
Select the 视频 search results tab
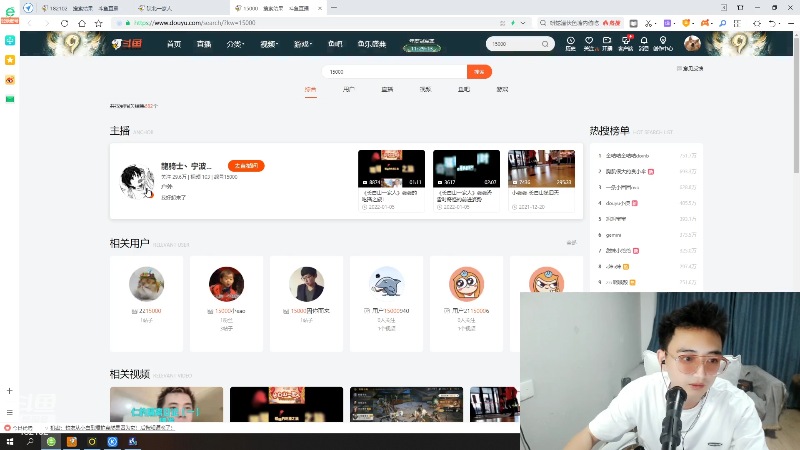(x=426, y=90)
